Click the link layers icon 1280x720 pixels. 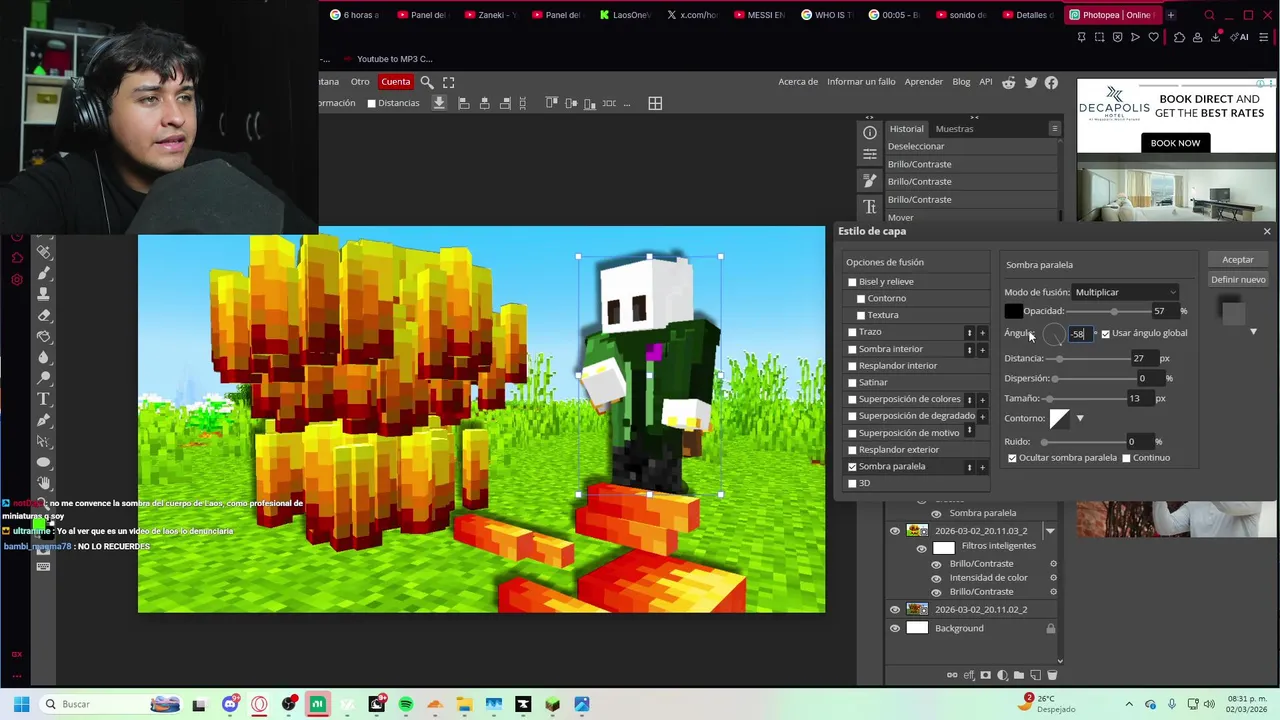point(953,675)
